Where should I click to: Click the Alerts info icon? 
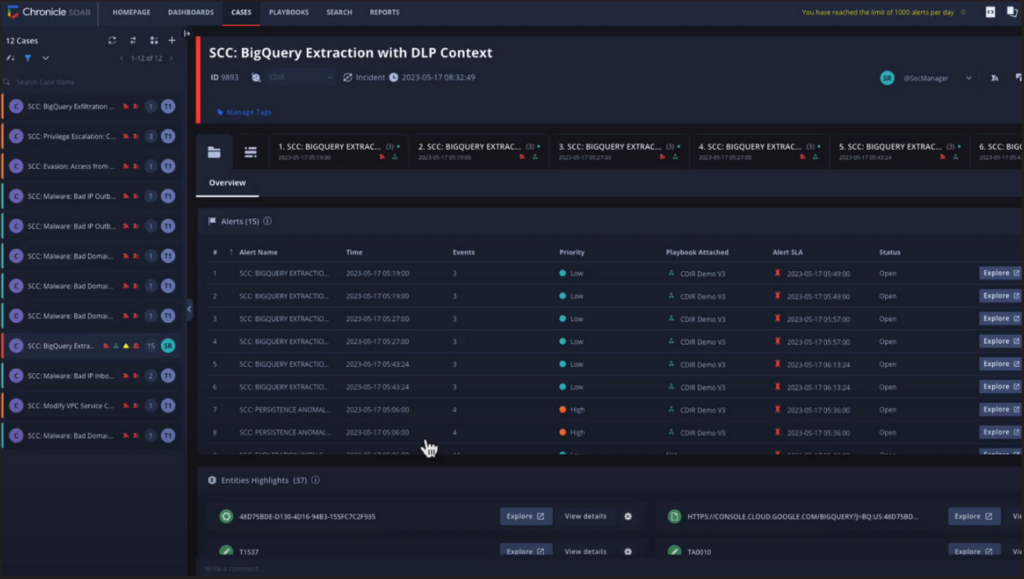point(266,221)
